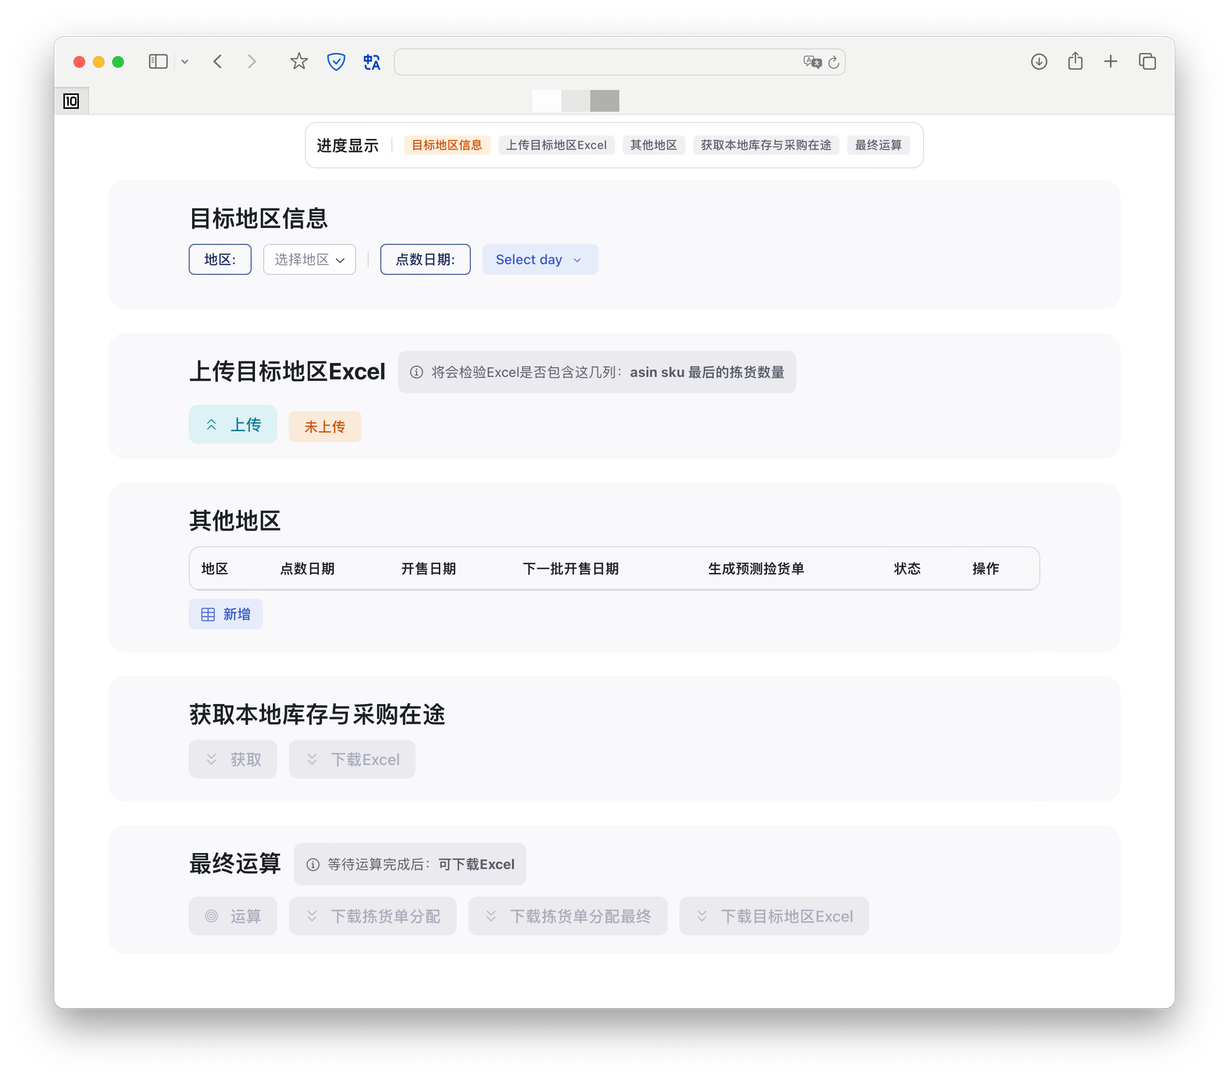Click the 上传 upload button

[x=233, y=425]
